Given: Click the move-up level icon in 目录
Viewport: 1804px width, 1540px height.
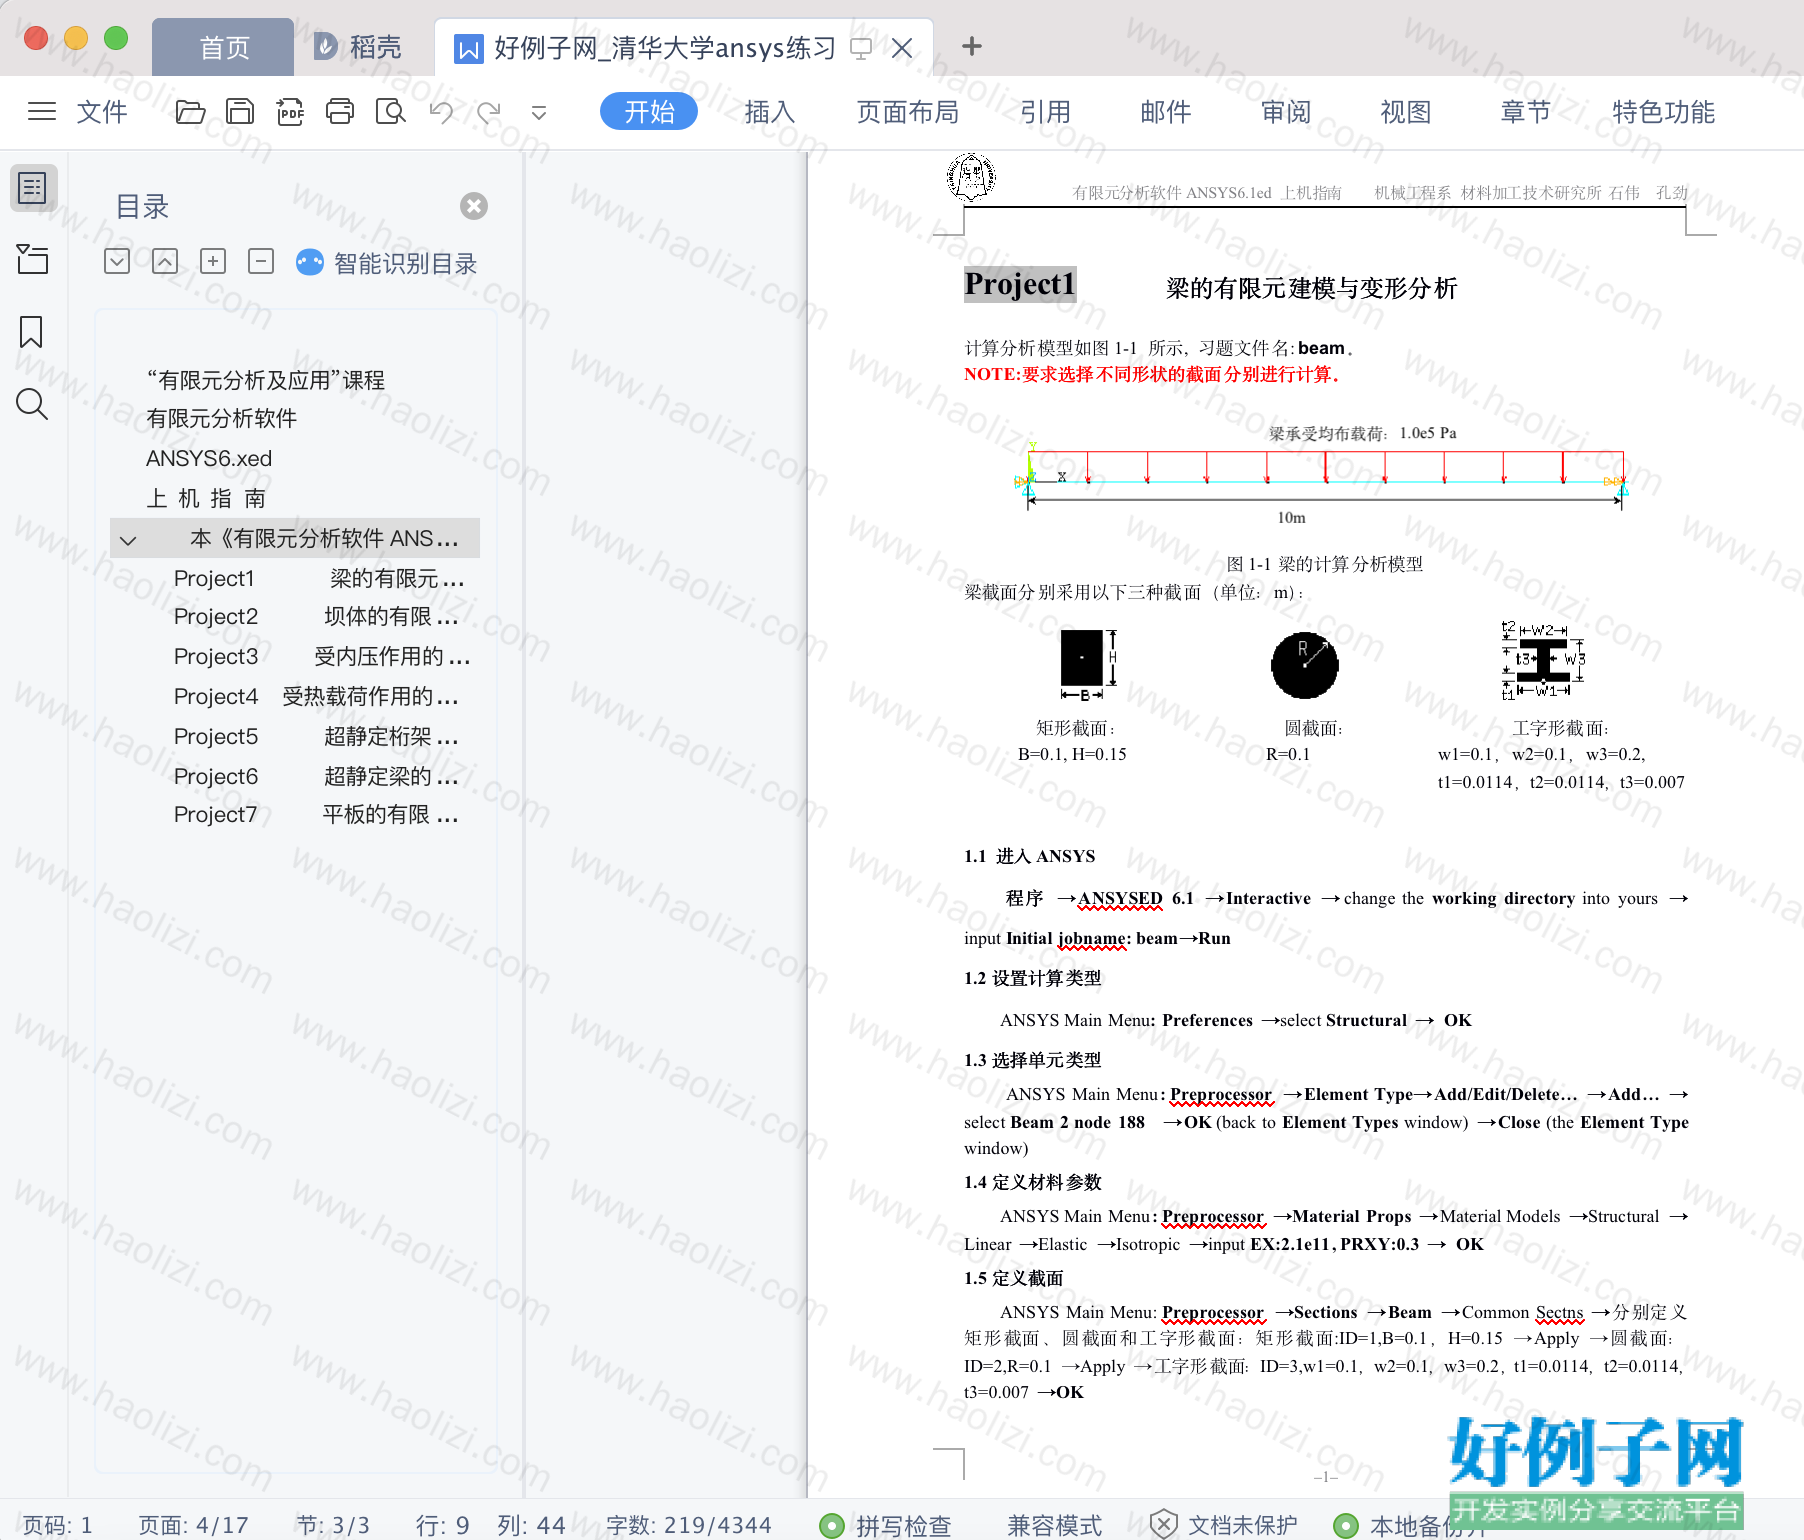Looking at the screenshot, I should pos(165,262).
